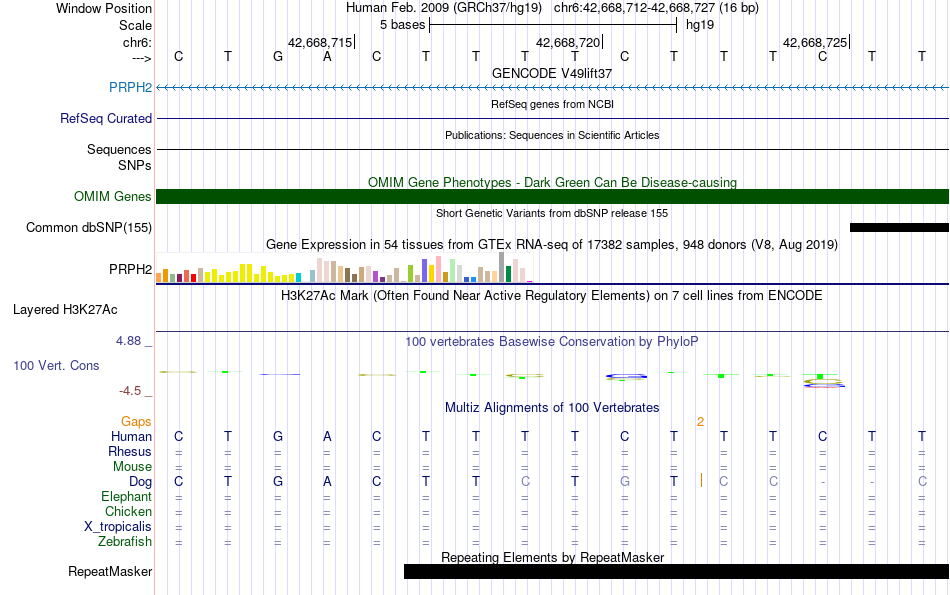
Task: Select the Layered H3K27Ac track label
Action: coord(65,310)
